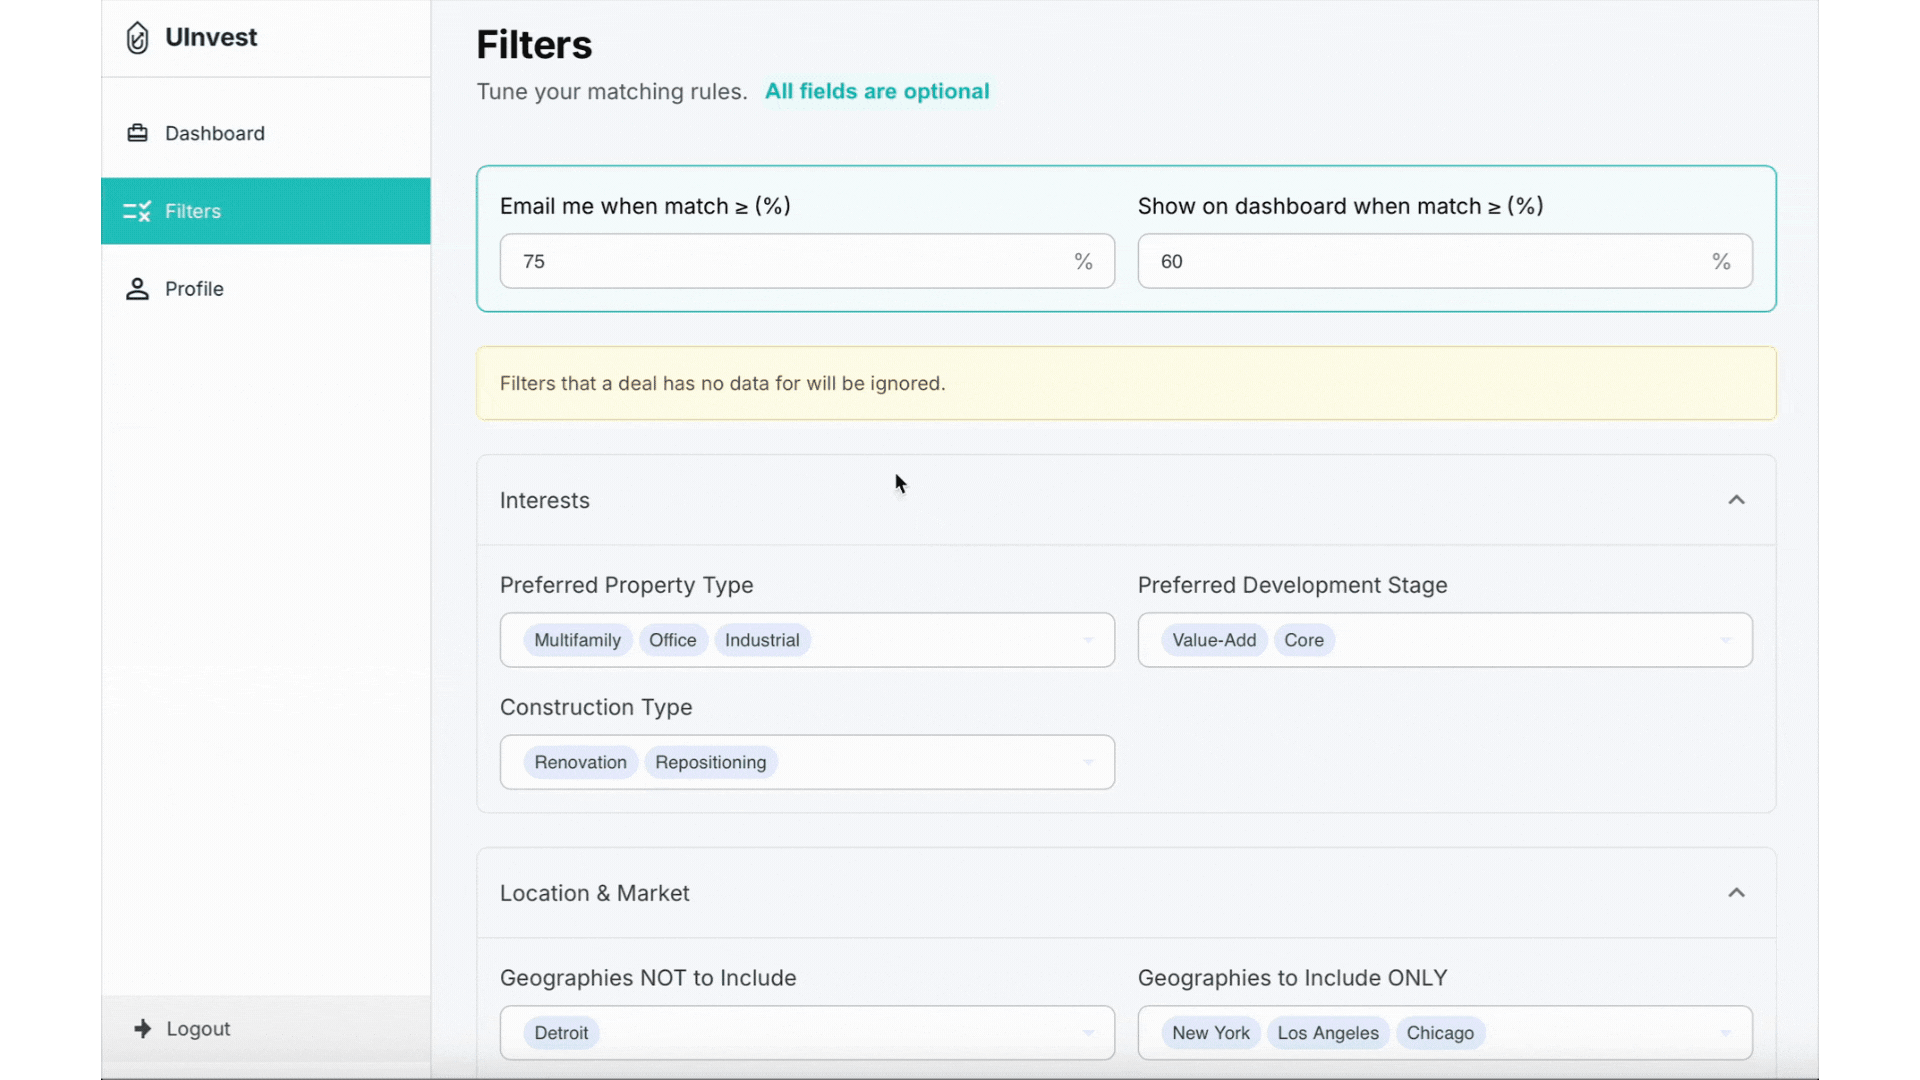
Task: Open the Geographies to Include ONLY dropdown
Action: click(x=1725, y=1032)
